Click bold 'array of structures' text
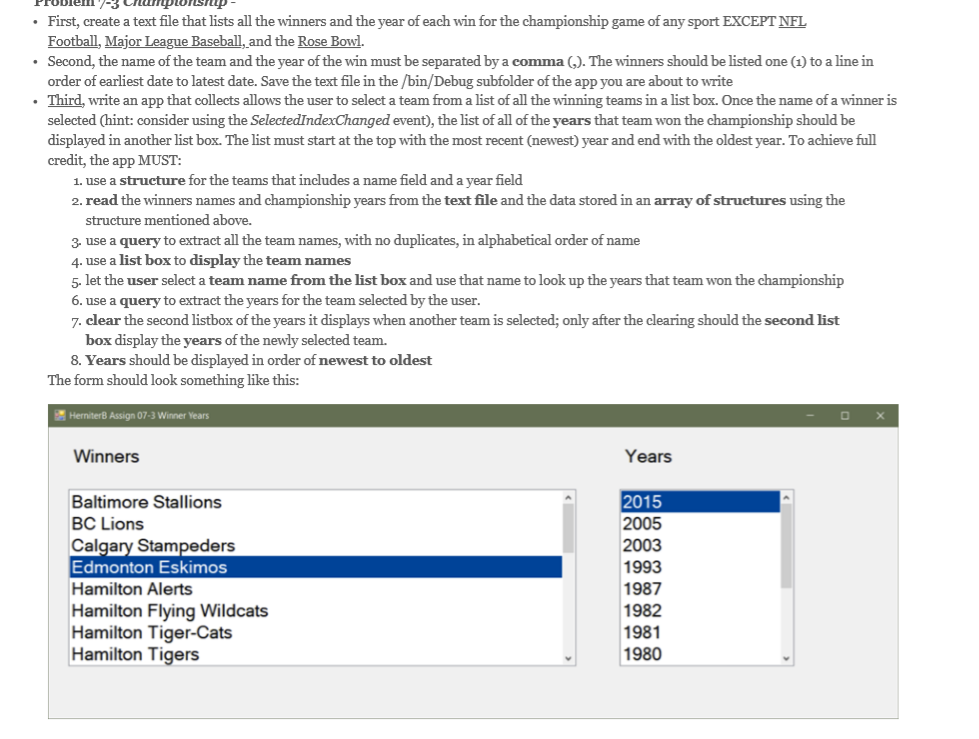This screenshot has width=979, height=739. 719,200
